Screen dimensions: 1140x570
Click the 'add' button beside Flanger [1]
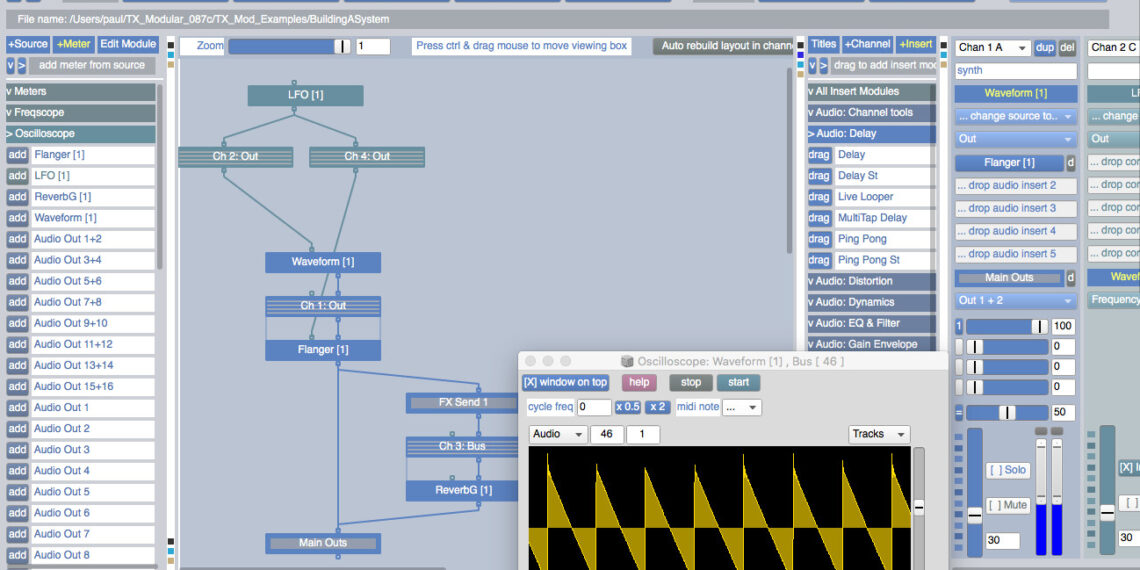(17, 155)
